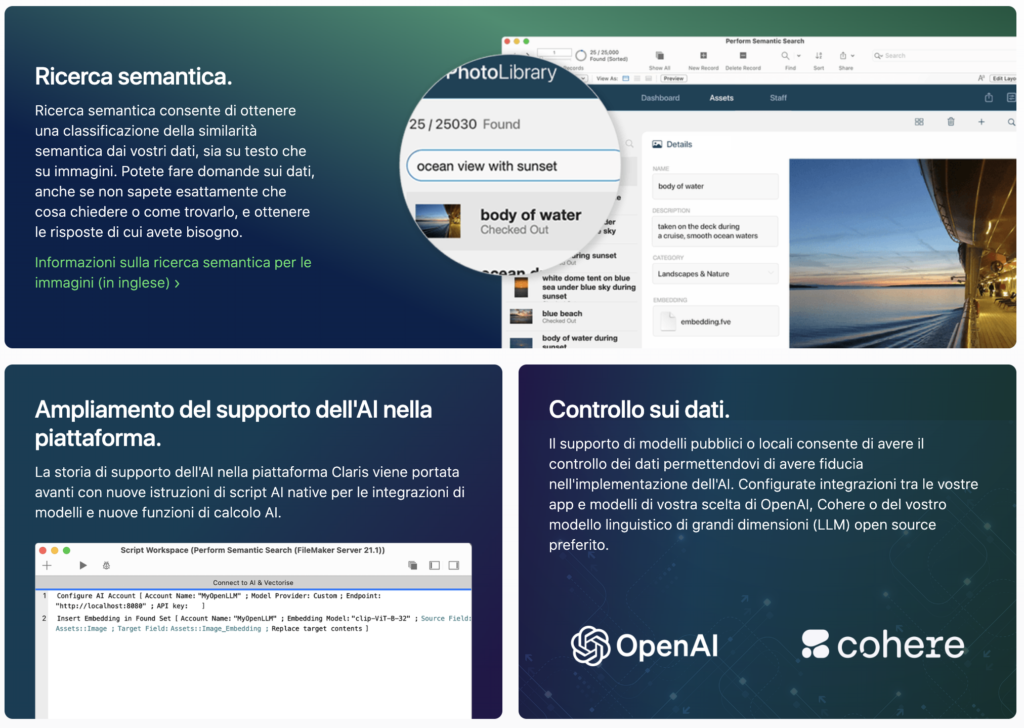Click the 25 / 25,000 Found (Sorted) text
1024x728 pixels.
click(x=609, y=55)
